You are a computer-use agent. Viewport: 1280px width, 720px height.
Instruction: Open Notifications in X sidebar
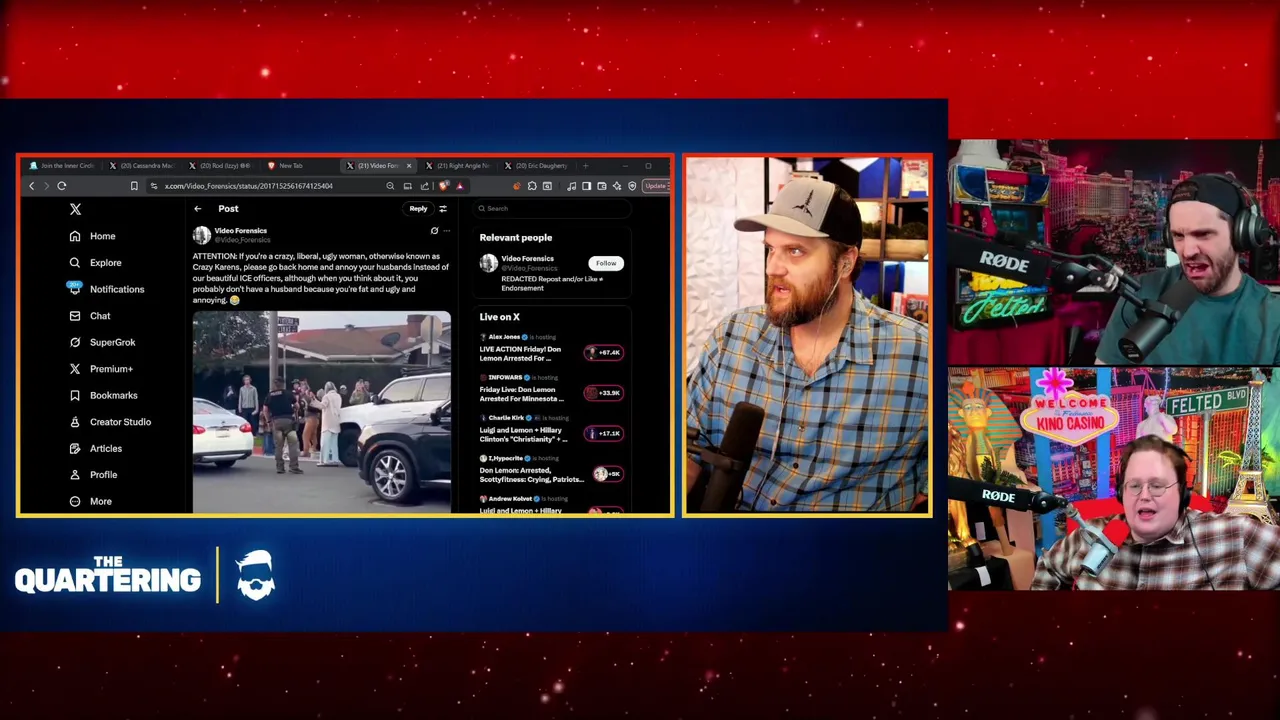tap(106, 289)
